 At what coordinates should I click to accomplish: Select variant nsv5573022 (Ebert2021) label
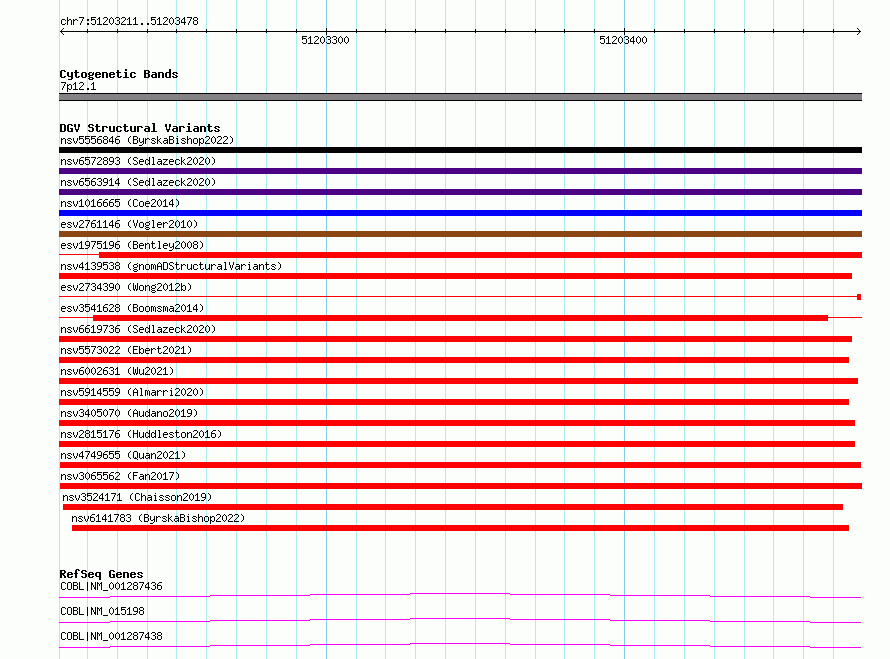126,350
